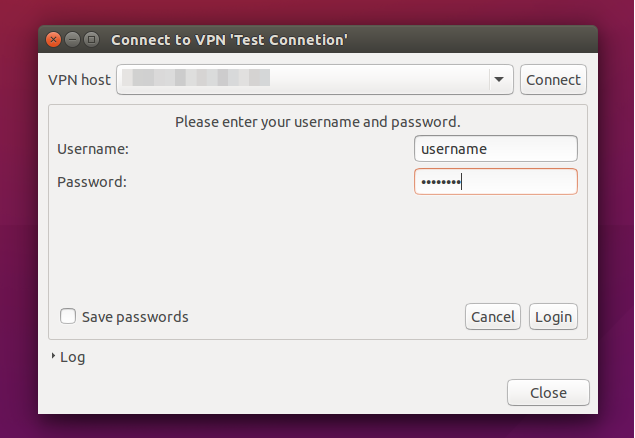
Task: Cancel the login prompt
Action: [493, 317]
